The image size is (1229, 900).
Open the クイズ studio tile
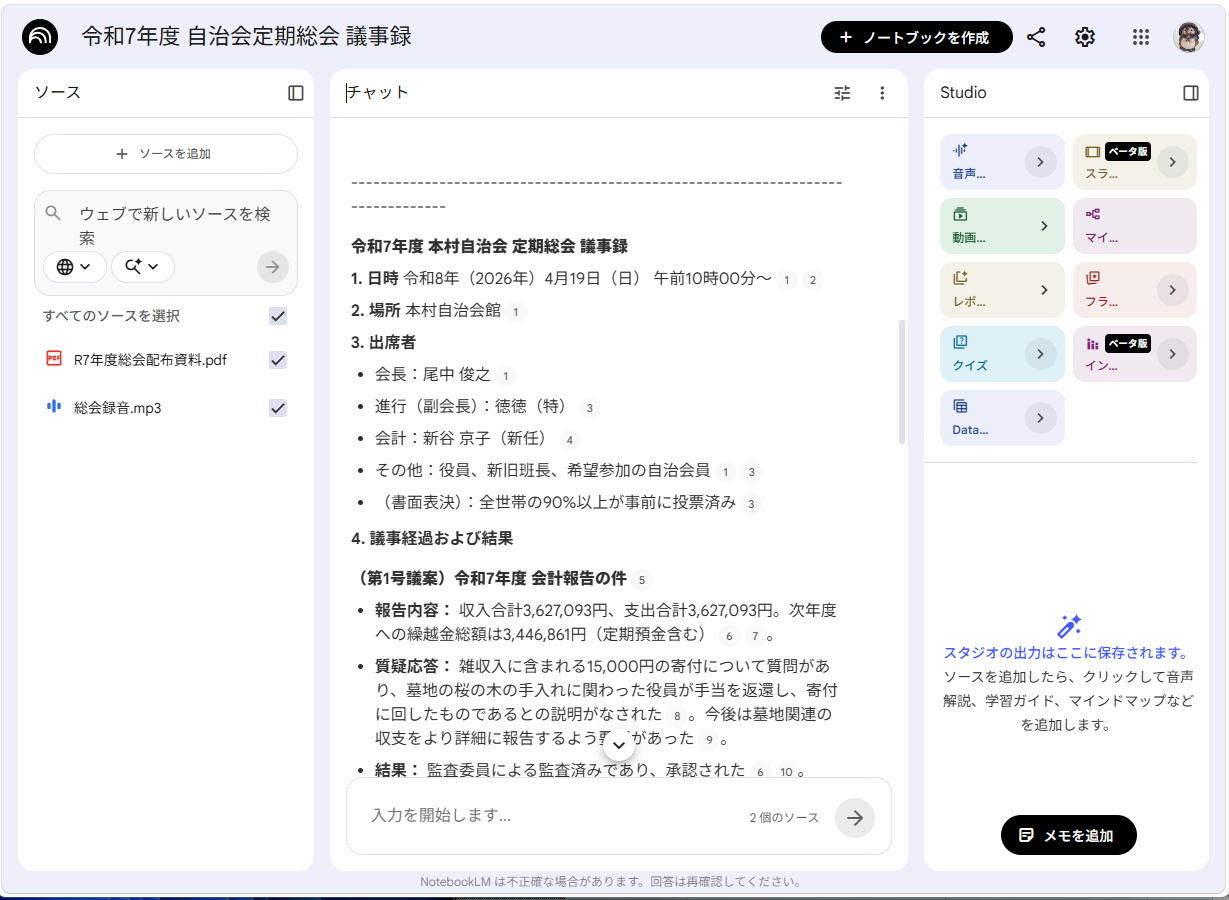click(x=1002, y=354)
